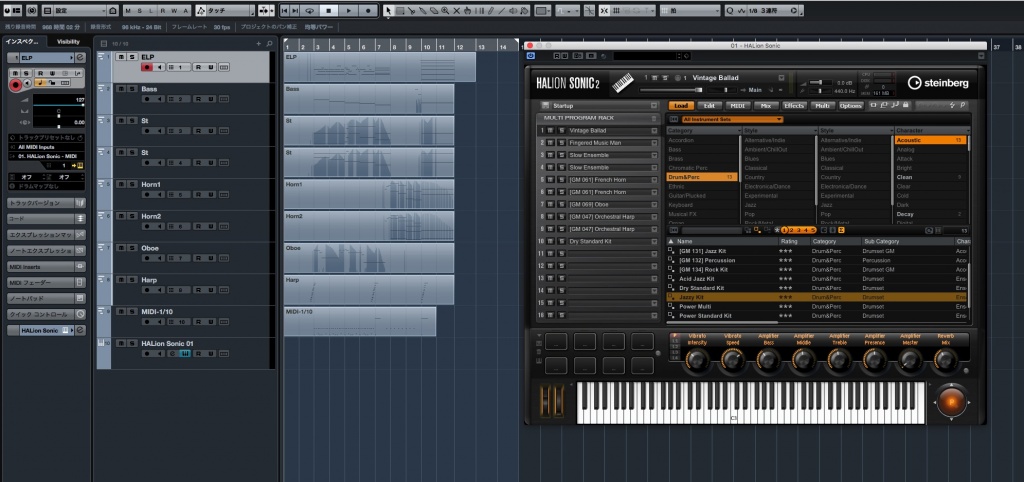Select the Erase tool
This screenshot has width=1024, height=482.
pyautogui.click(x=434, y=10)
